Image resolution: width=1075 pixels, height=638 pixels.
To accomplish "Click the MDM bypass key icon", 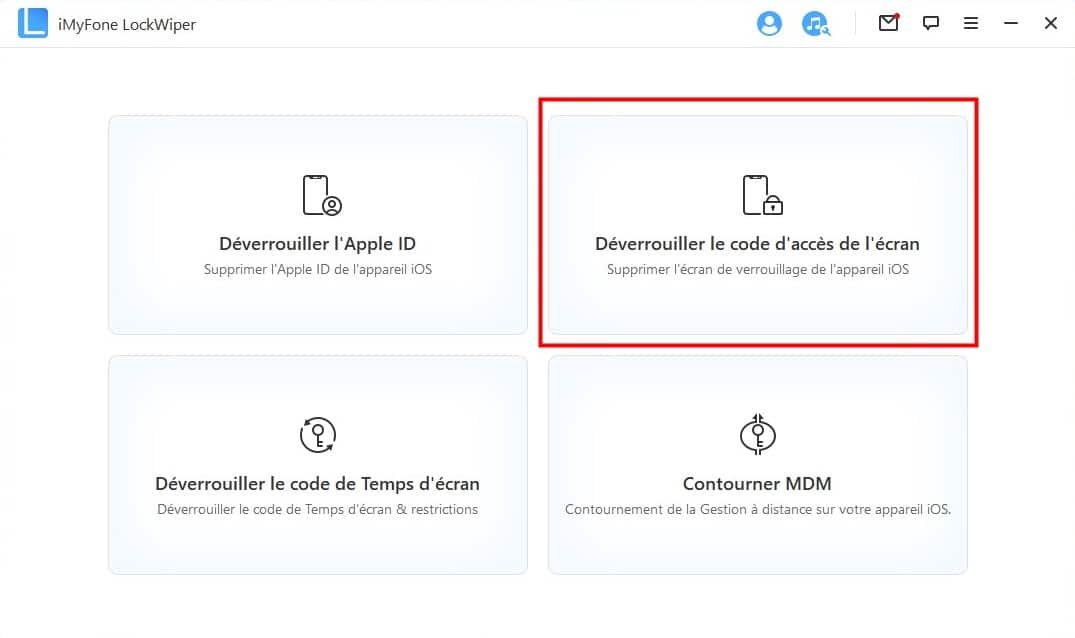I will coord(757,434).
